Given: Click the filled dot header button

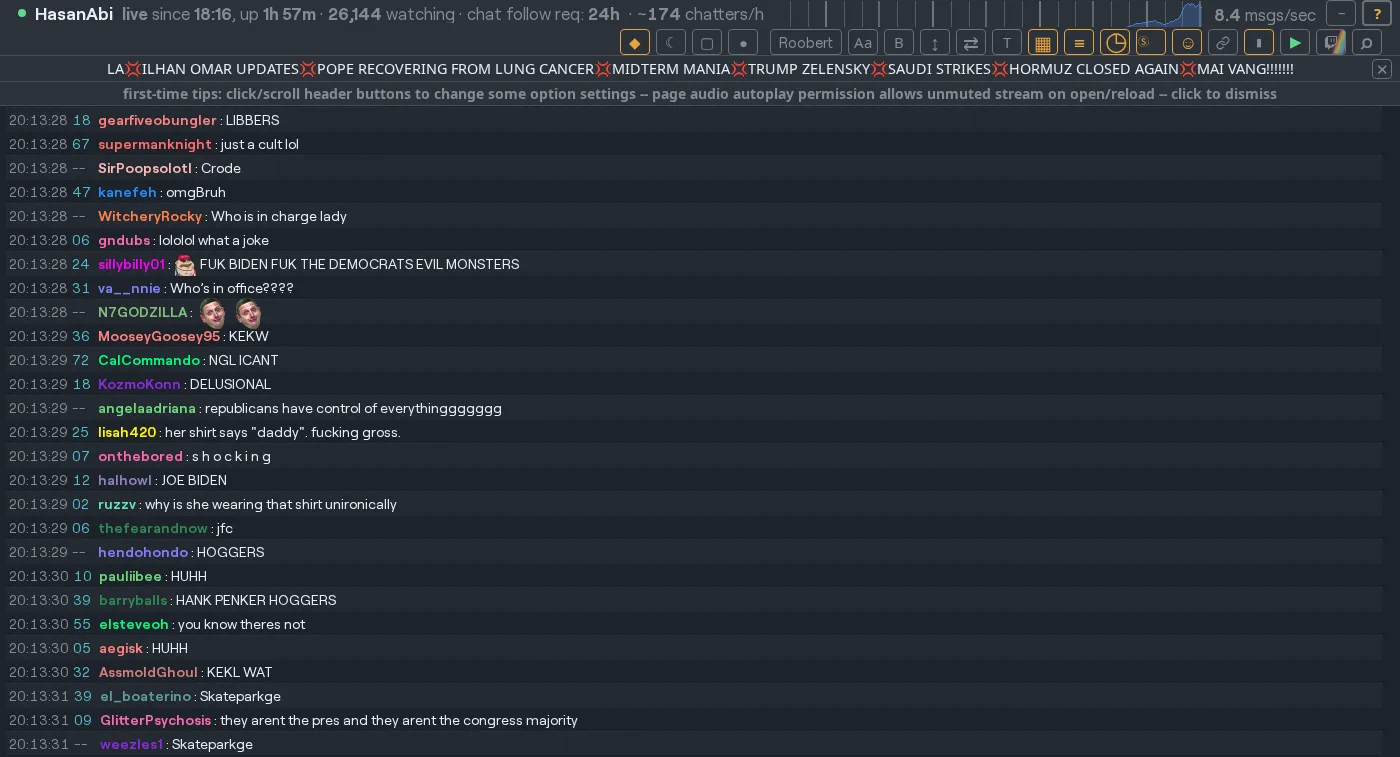Looking at the screenshot, I should (743, 43).
